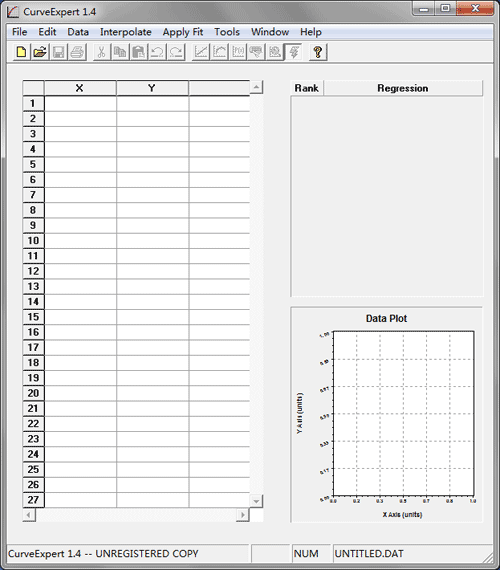This screenshot has width=500, height=570.
Task: Save the current data file
Action: tap(59, 52)
